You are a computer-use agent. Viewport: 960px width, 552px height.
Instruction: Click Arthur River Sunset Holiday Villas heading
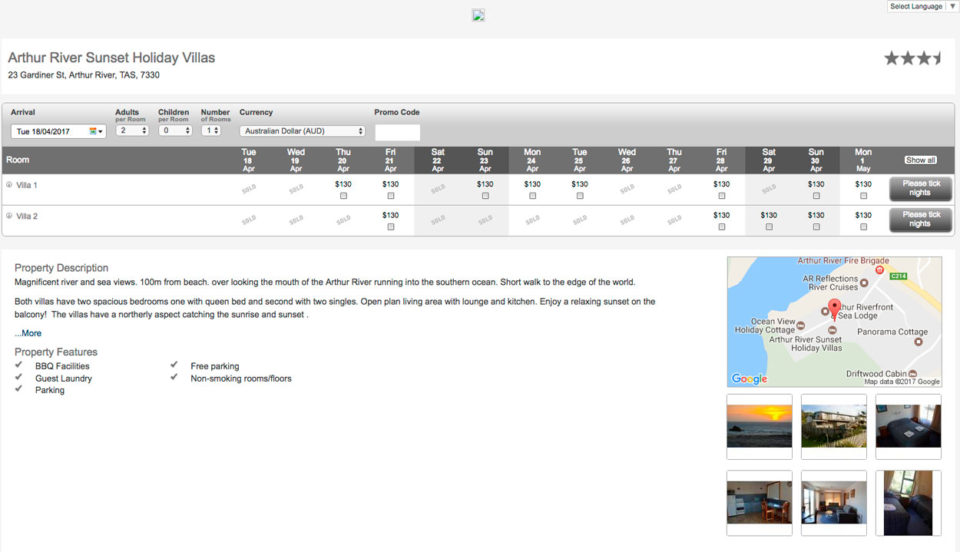pos(111,58)
